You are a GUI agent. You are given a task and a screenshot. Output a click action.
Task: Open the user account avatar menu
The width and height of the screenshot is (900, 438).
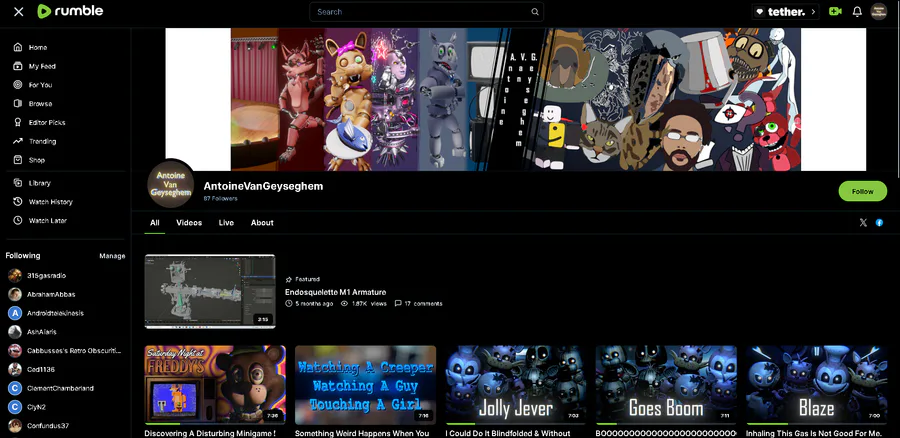pos(879,11)
